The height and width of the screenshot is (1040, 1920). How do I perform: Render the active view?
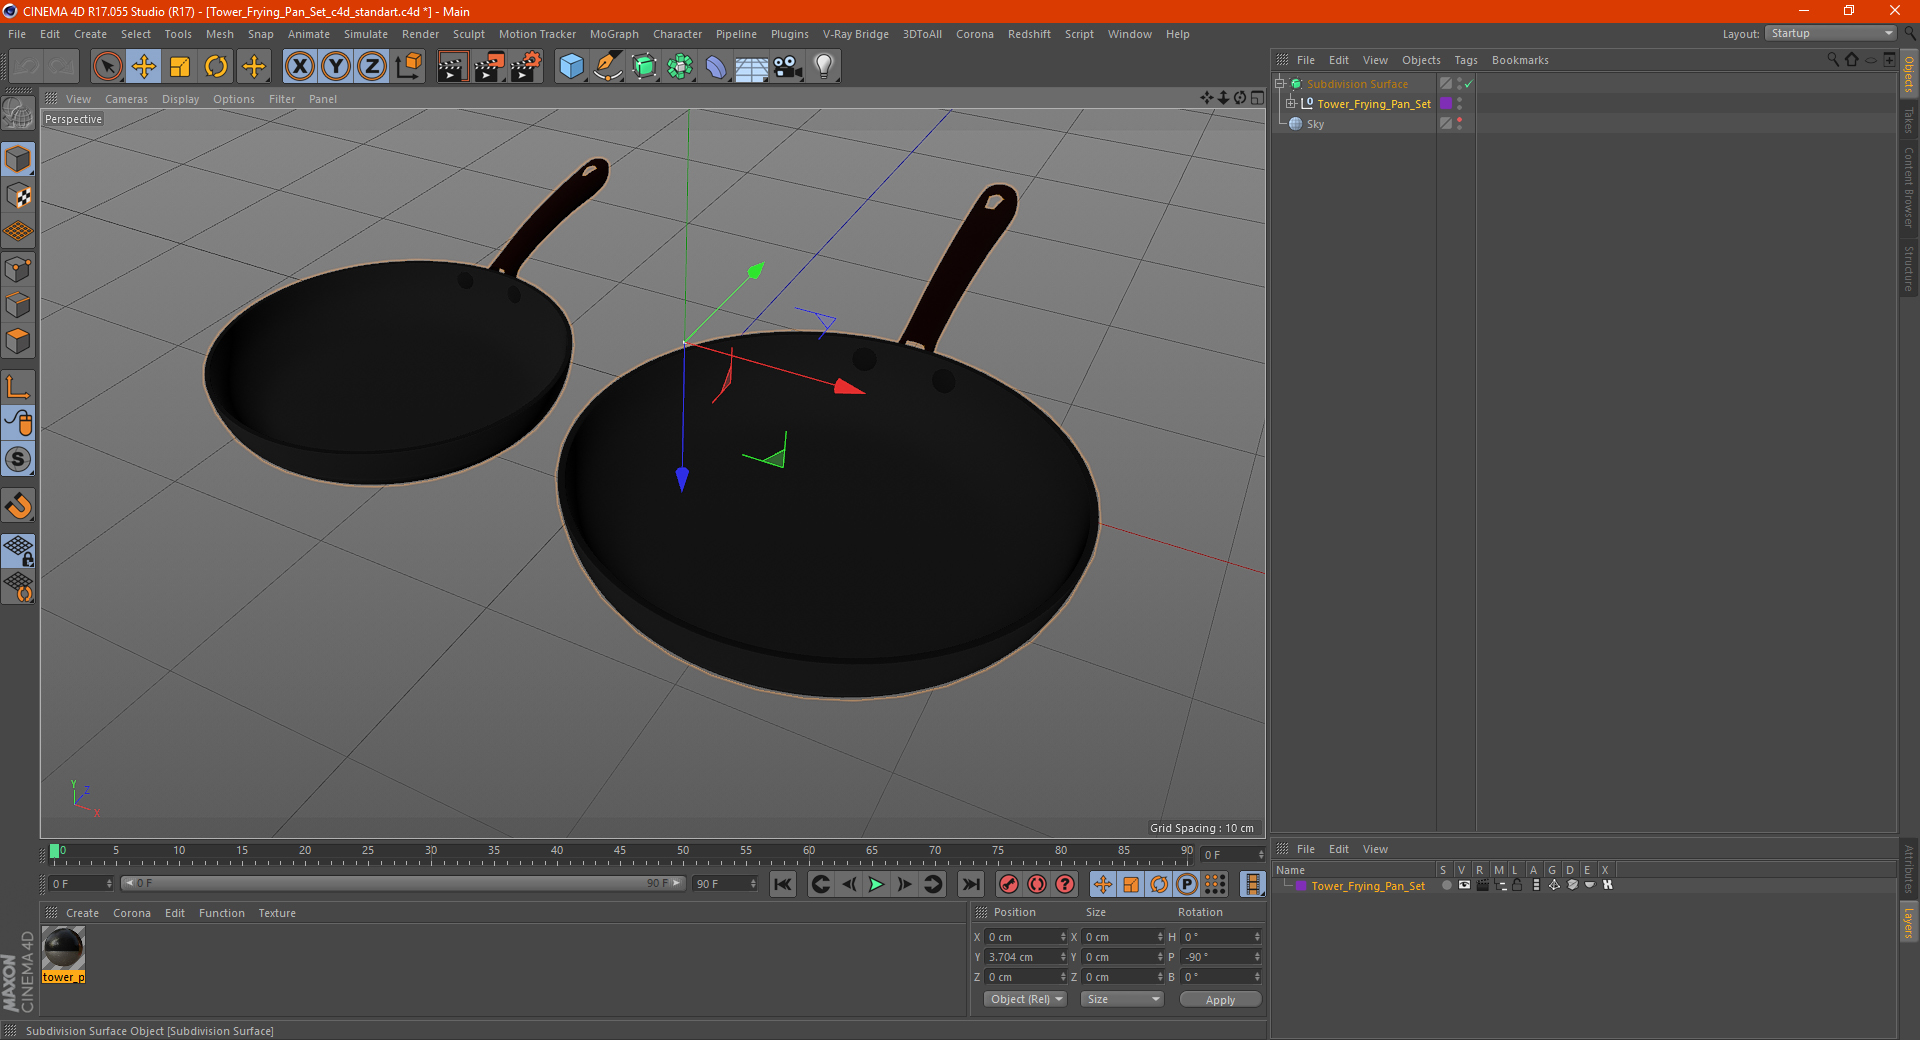pyautogui.click(x=452, y=67)
